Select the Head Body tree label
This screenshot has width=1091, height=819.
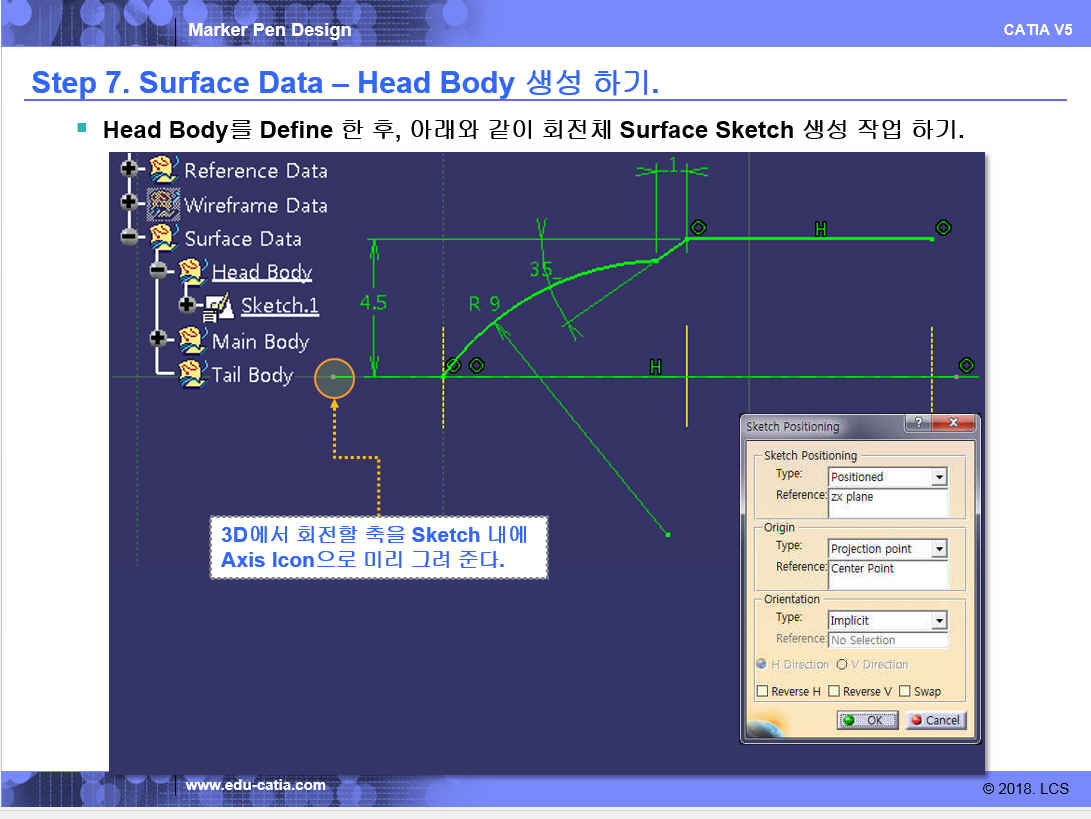tap(262, 272)
